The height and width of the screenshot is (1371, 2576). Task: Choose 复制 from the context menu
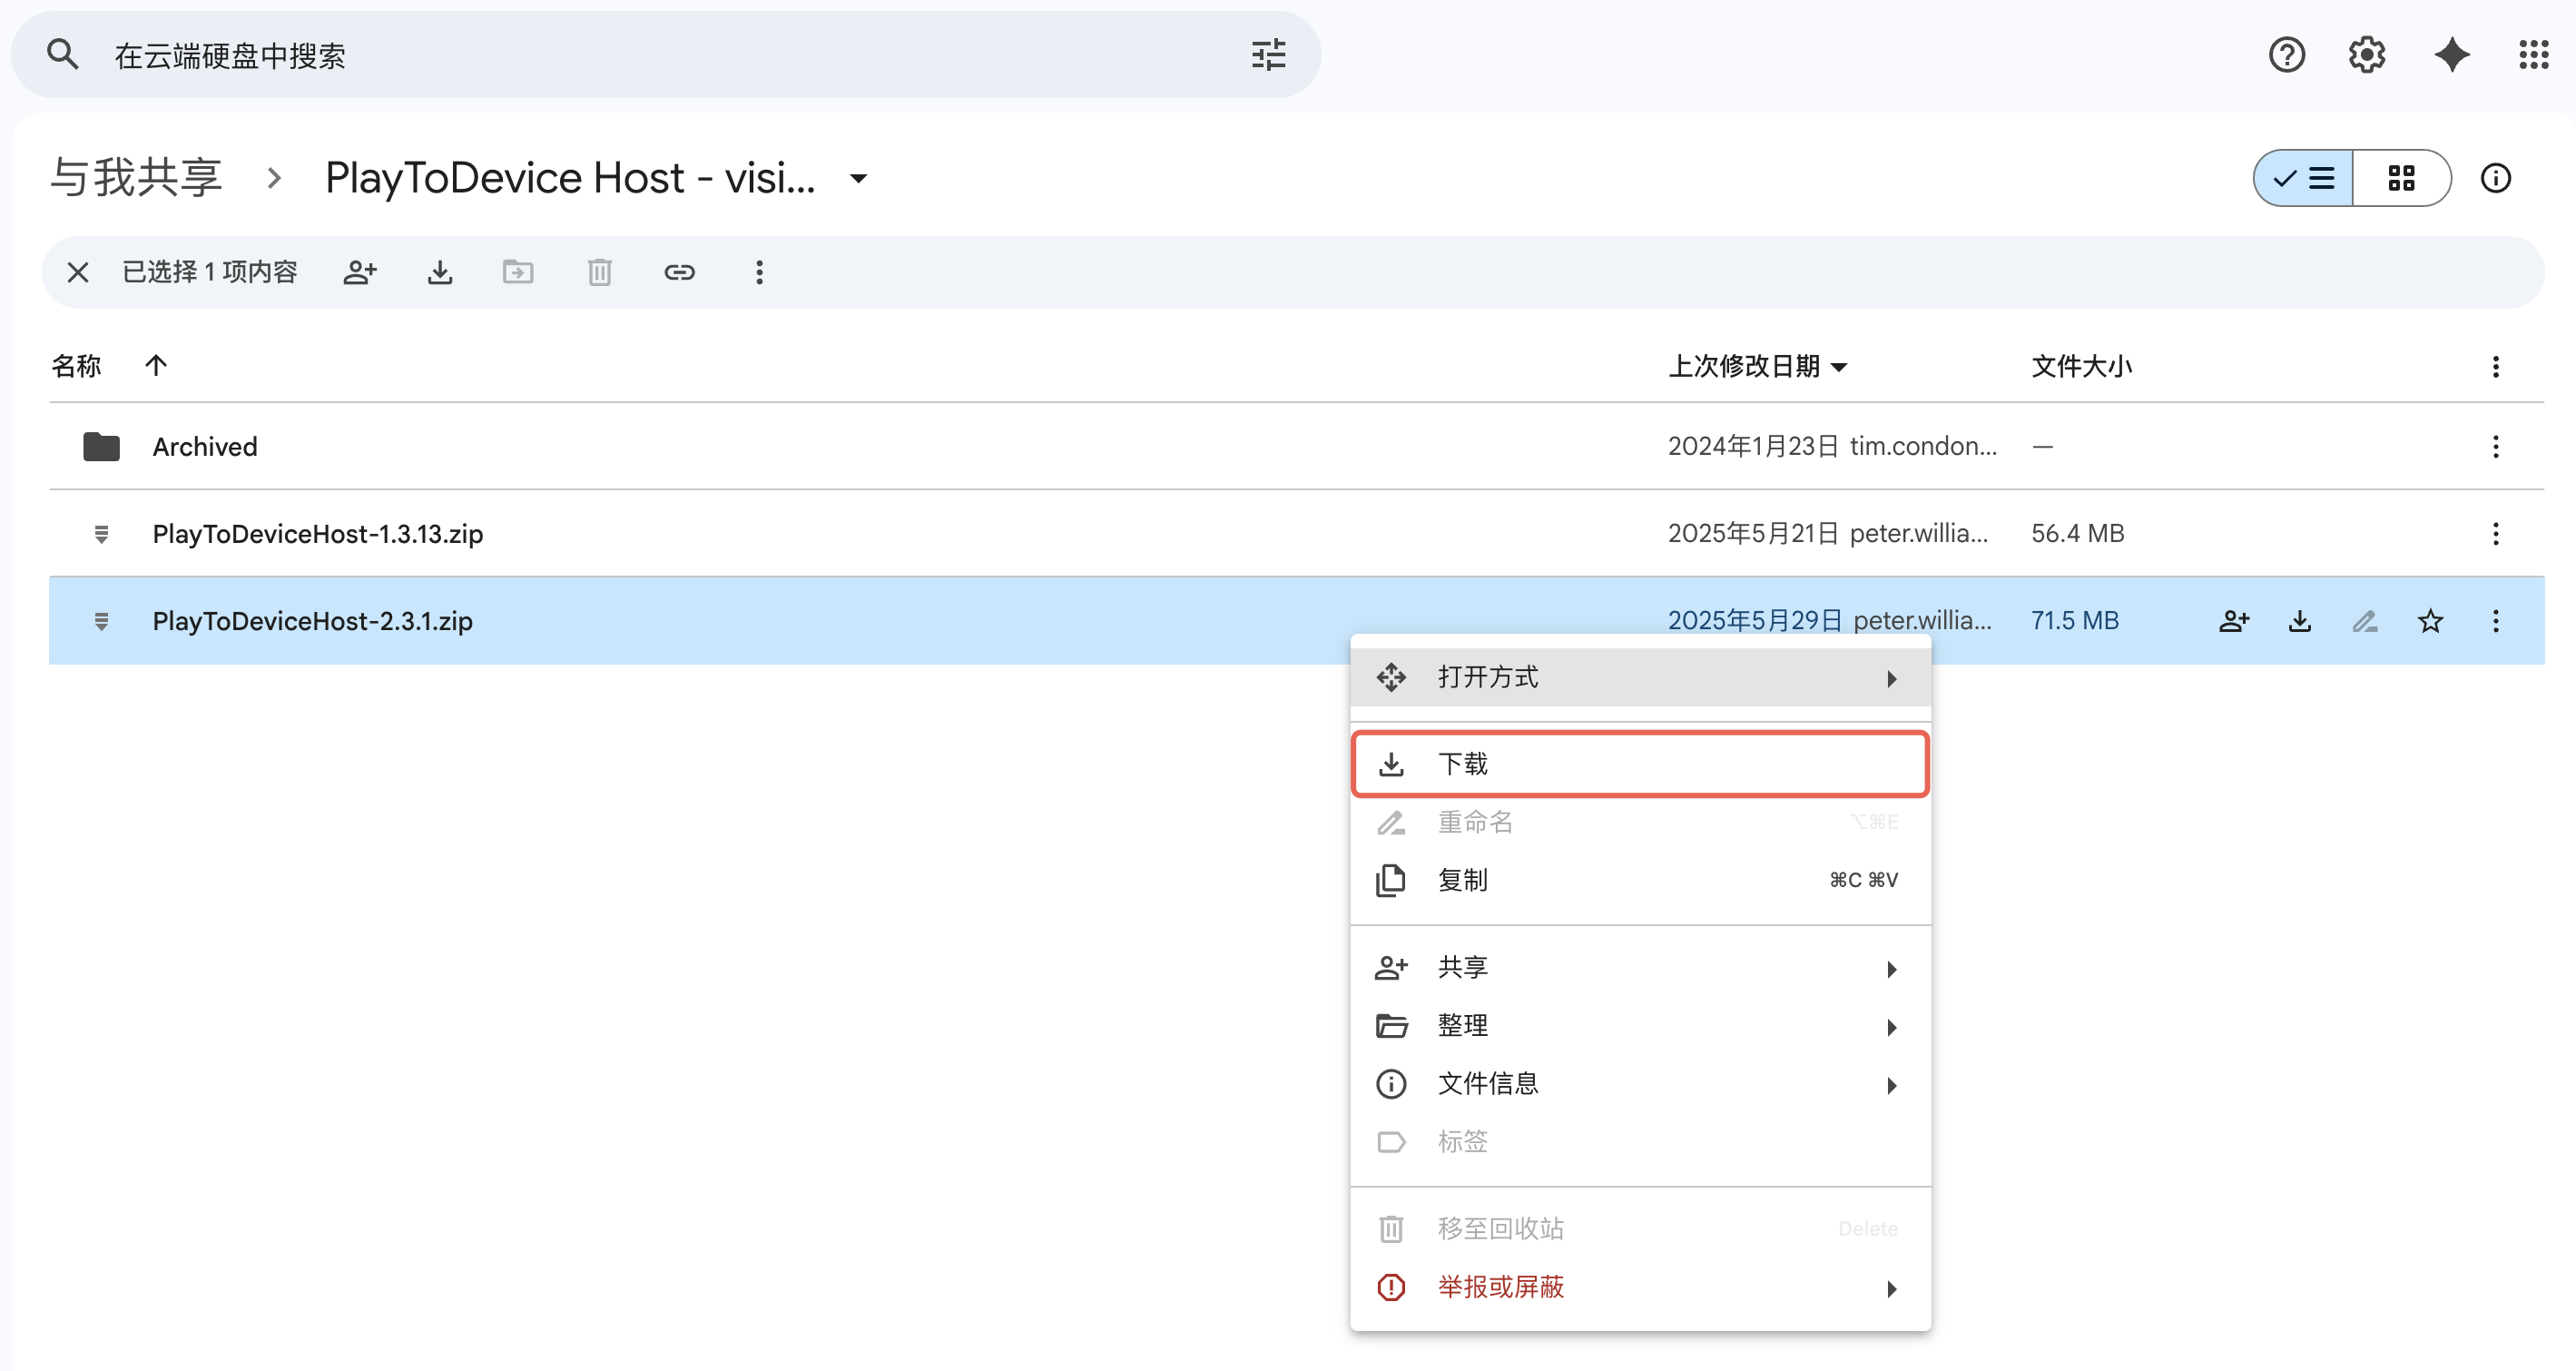click(x=1640, y=880)
